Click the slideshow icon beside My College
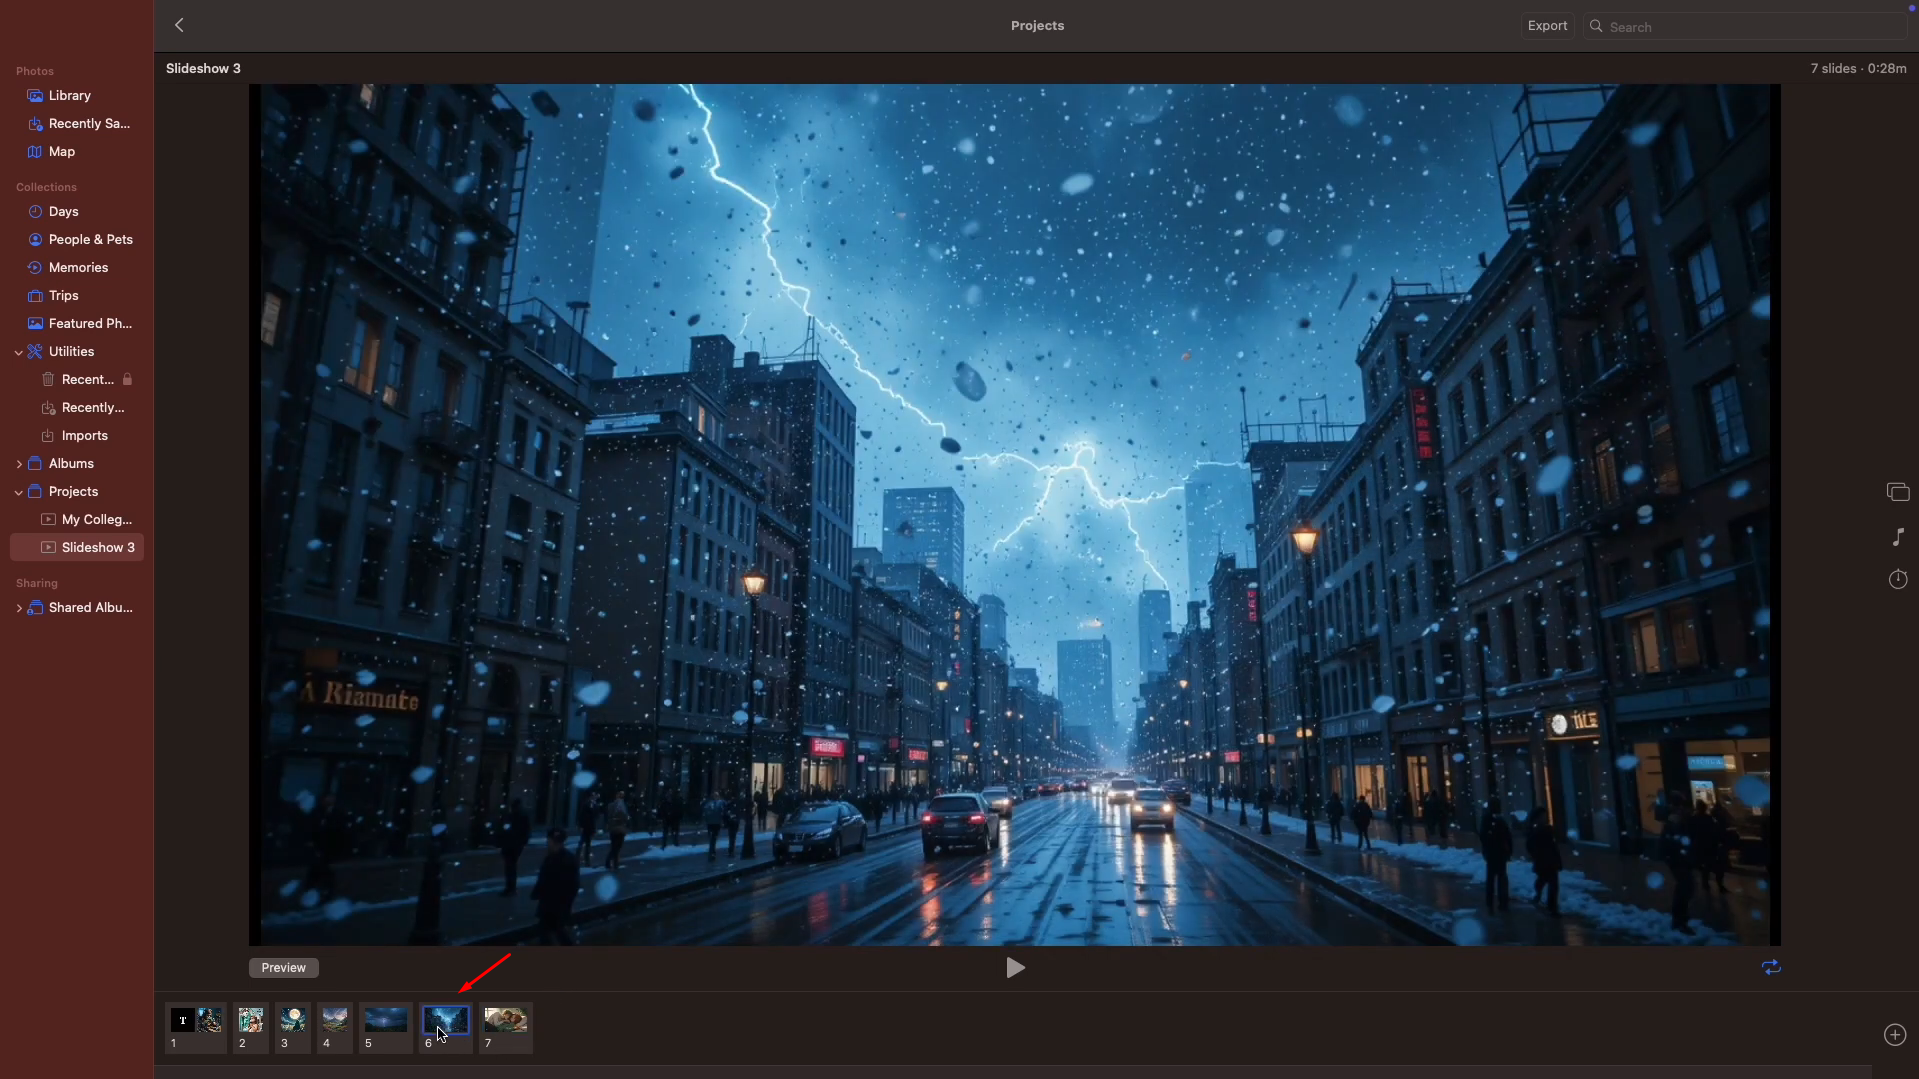This screenshot has width=1919, height=1079. [48, 520]
